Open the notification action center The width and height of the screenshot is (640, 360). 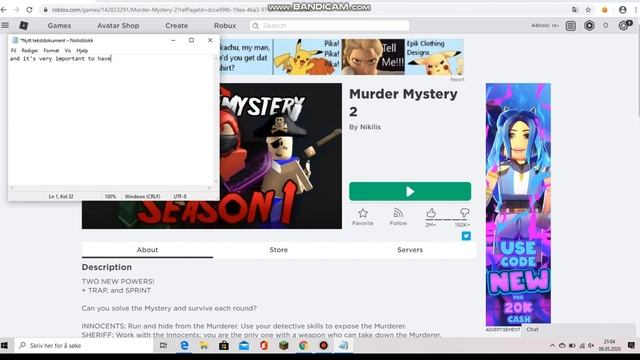[631, 345]
